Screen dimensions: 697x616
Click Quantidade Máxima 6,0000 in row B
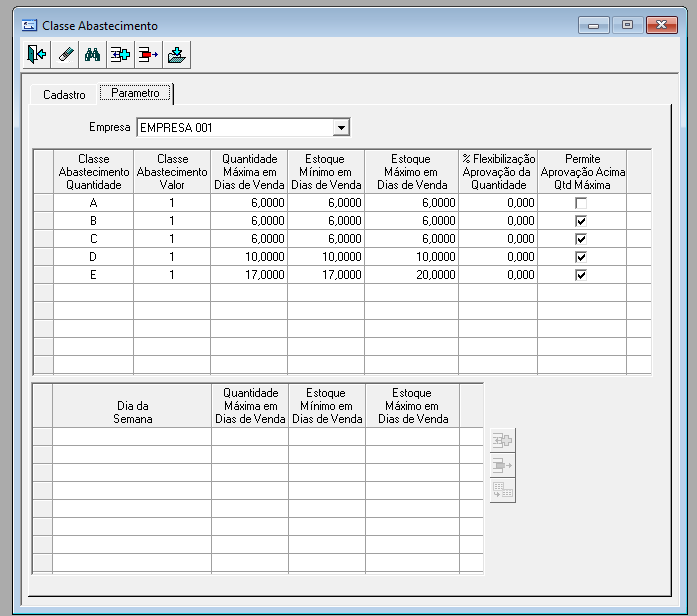click(249, 221)
